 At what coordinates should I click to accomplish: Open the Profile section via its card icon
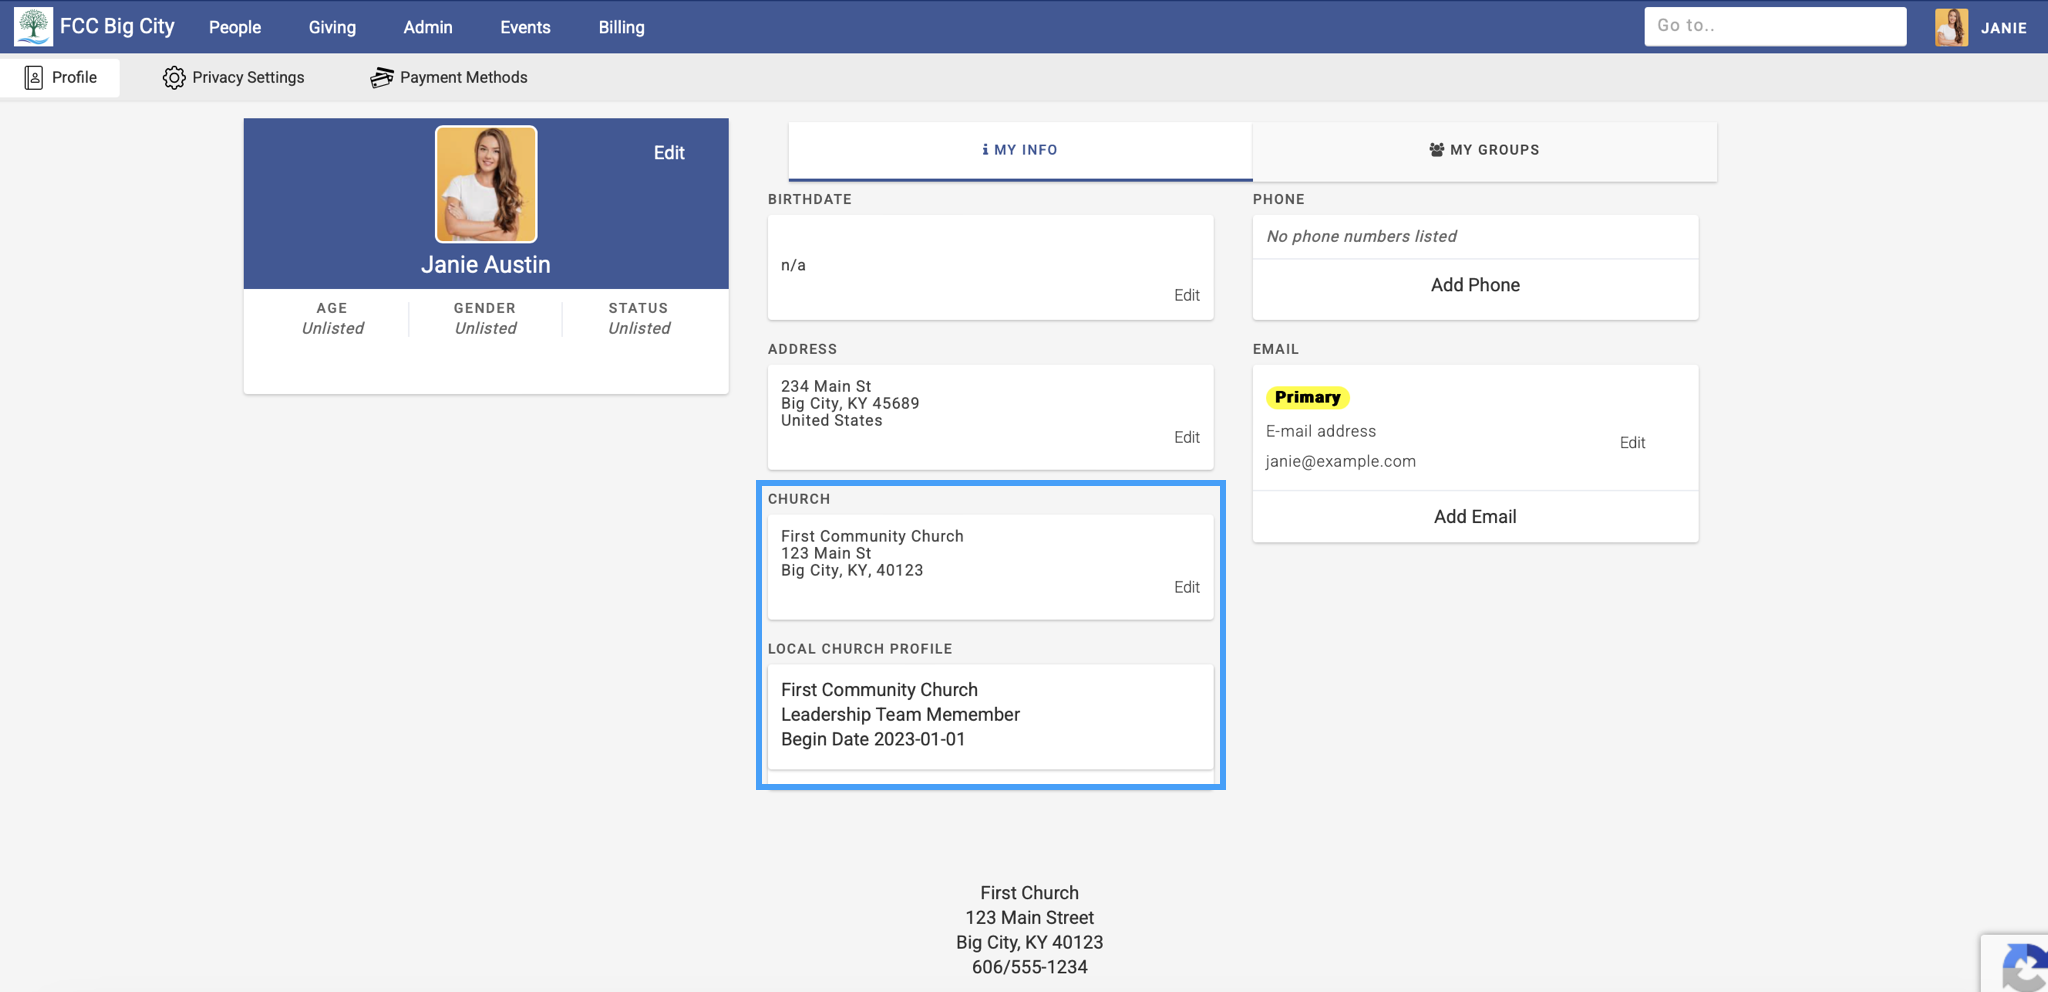pyautogui.click(x=34, y=76)
